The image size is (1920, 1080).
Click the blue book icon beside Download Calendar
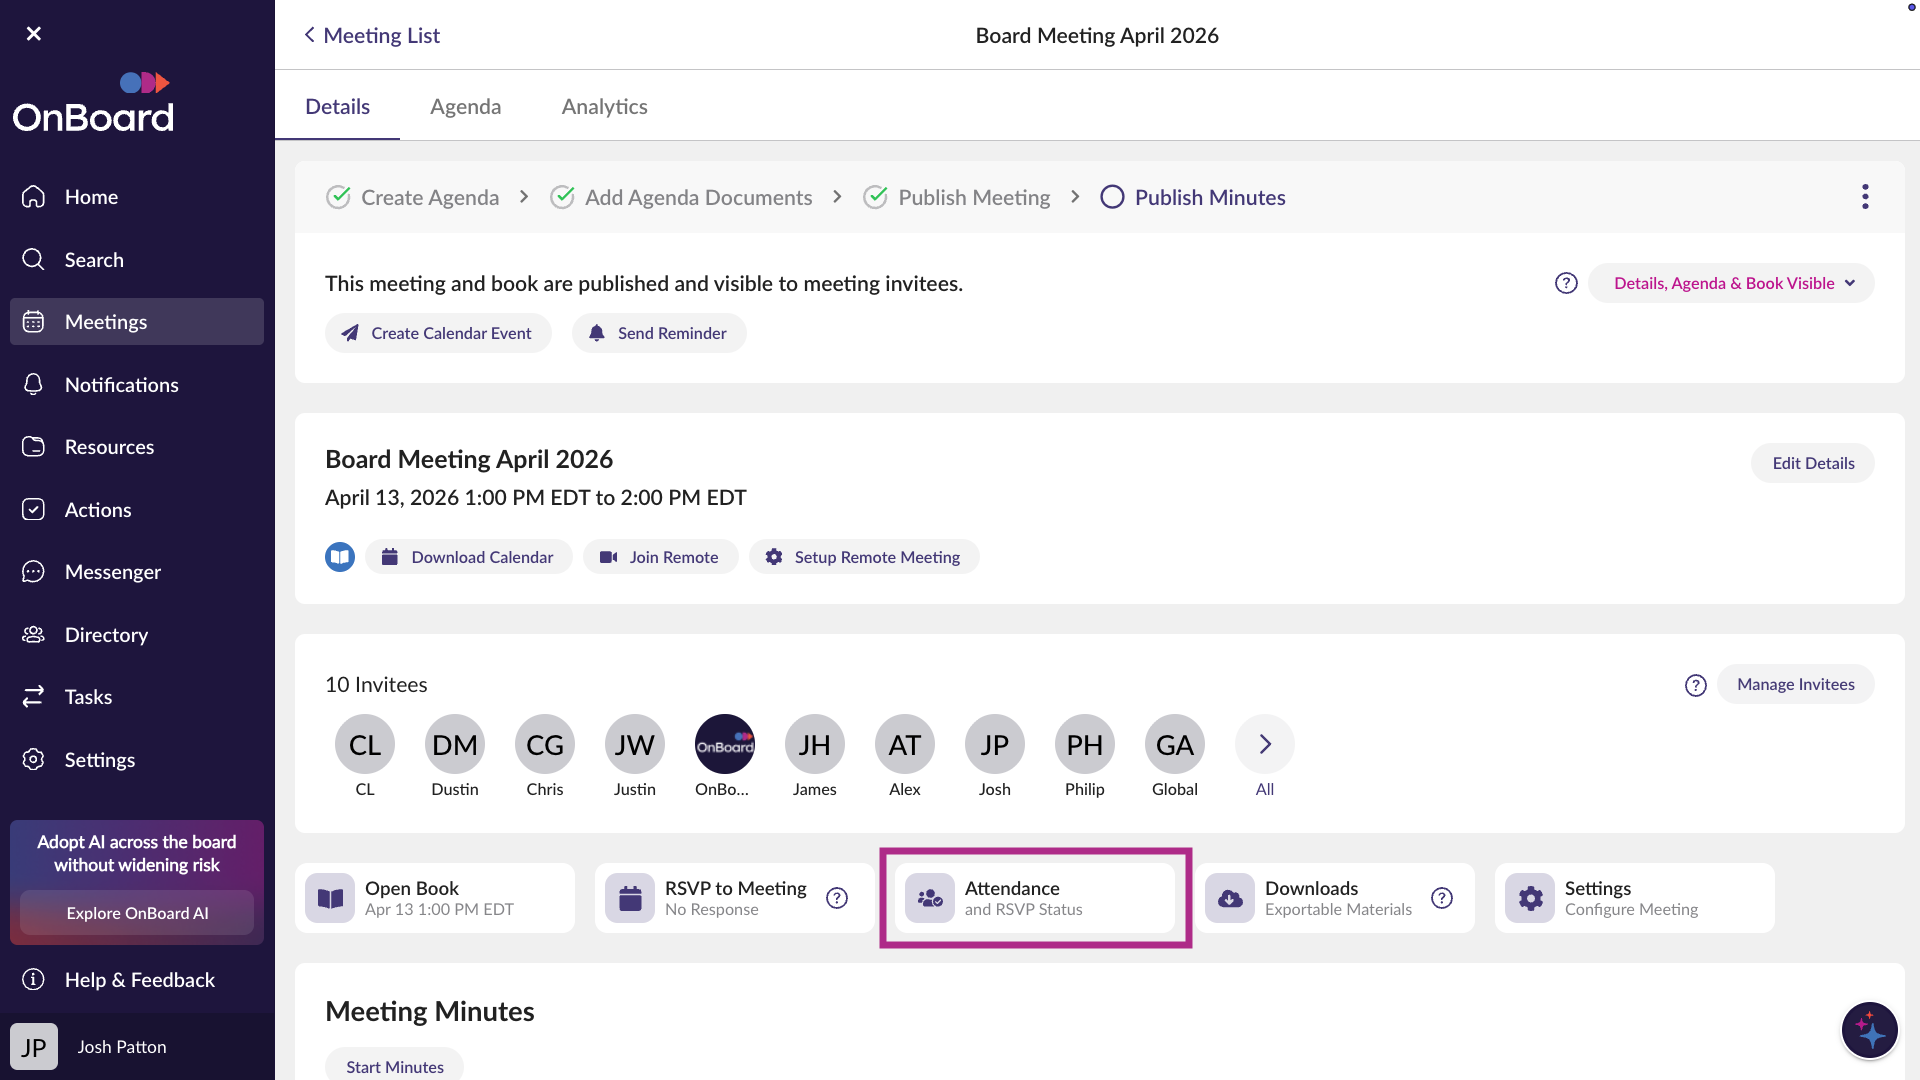click(340, 557)
